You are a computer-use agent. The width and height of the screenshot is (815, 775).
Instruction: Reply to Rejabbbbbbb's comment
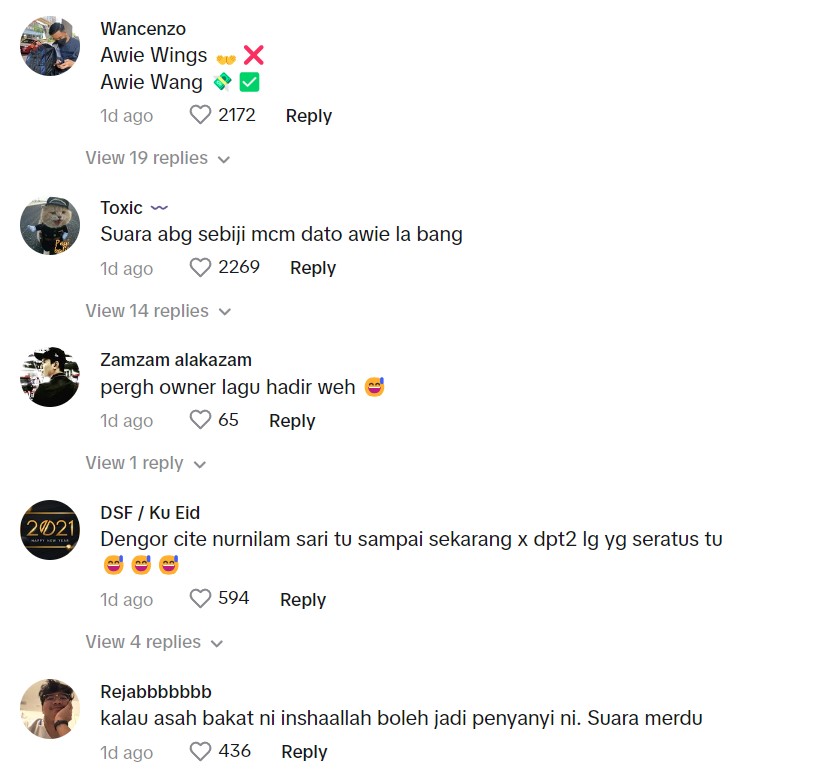tap(305, 752)
